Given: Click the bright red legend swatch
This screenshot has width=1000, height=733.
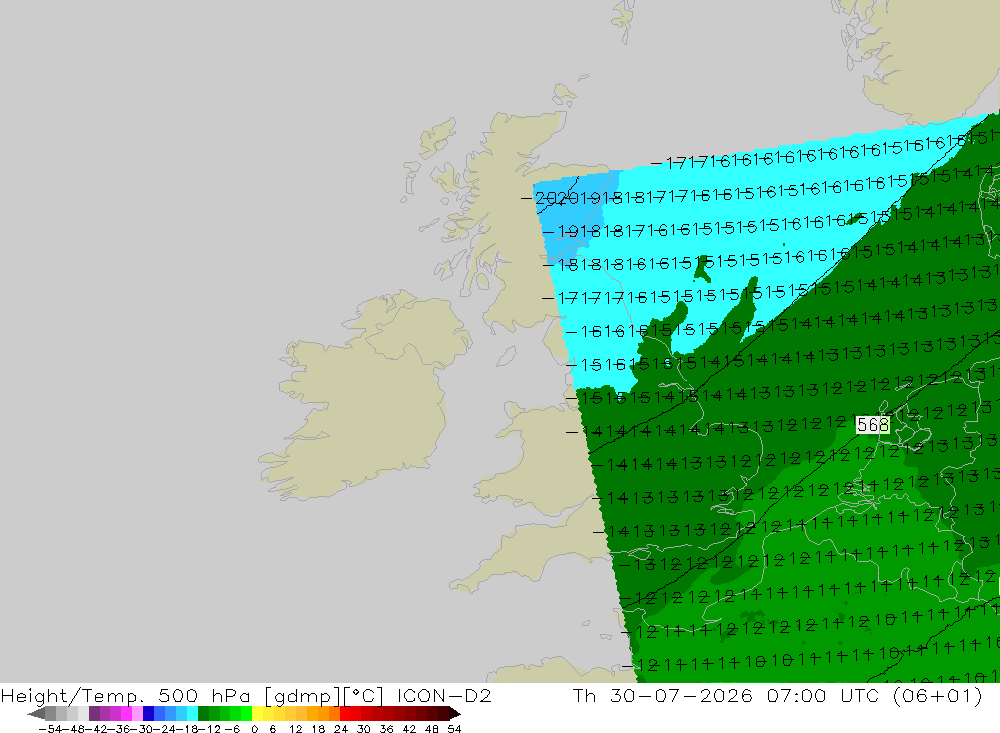Looking at the screenshot, I should 345,713.
